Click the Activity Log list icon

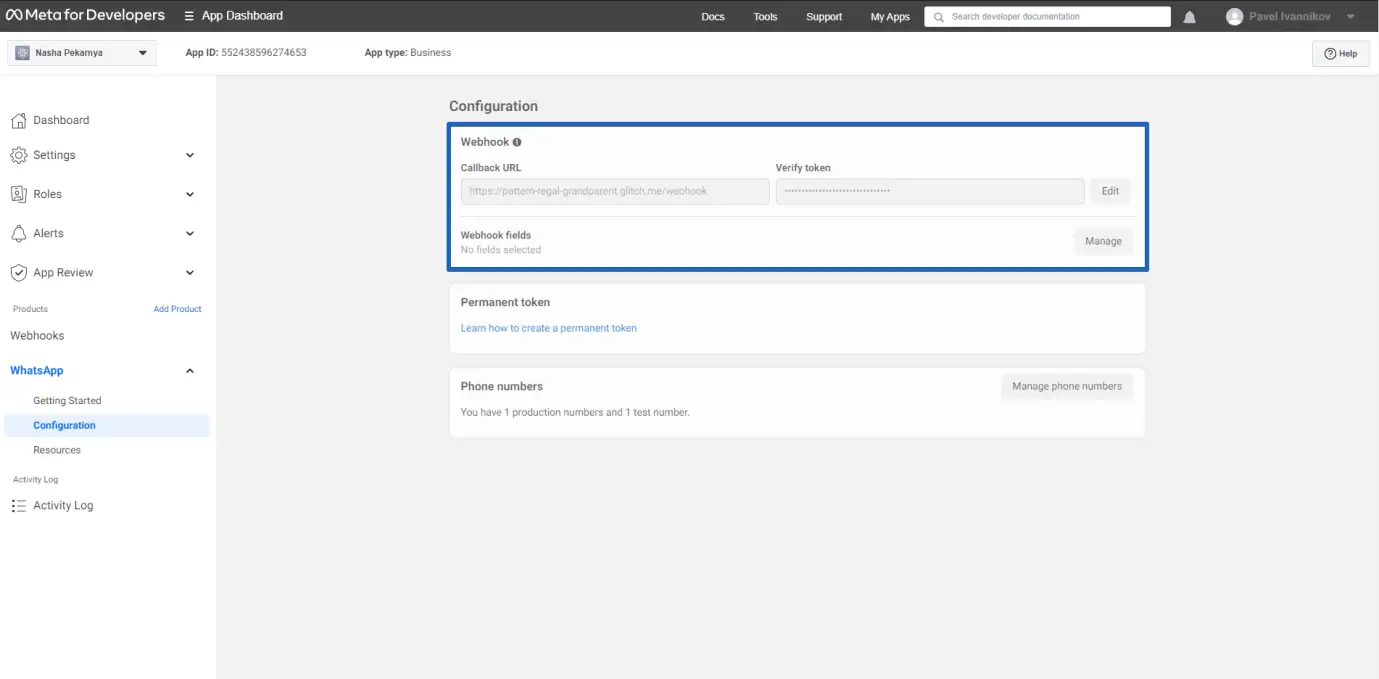[x=18, y=506]
